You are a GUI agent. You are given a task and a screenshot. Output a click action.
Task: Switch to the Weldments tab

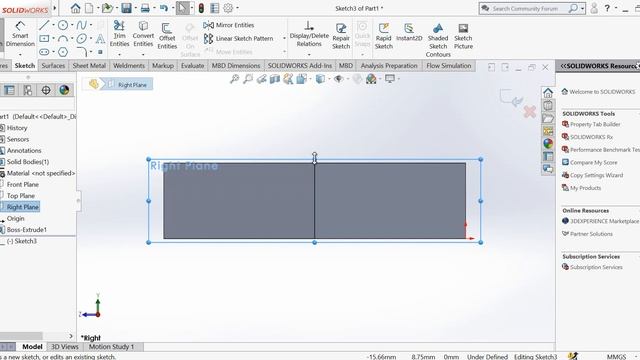(x=129, y=65)
